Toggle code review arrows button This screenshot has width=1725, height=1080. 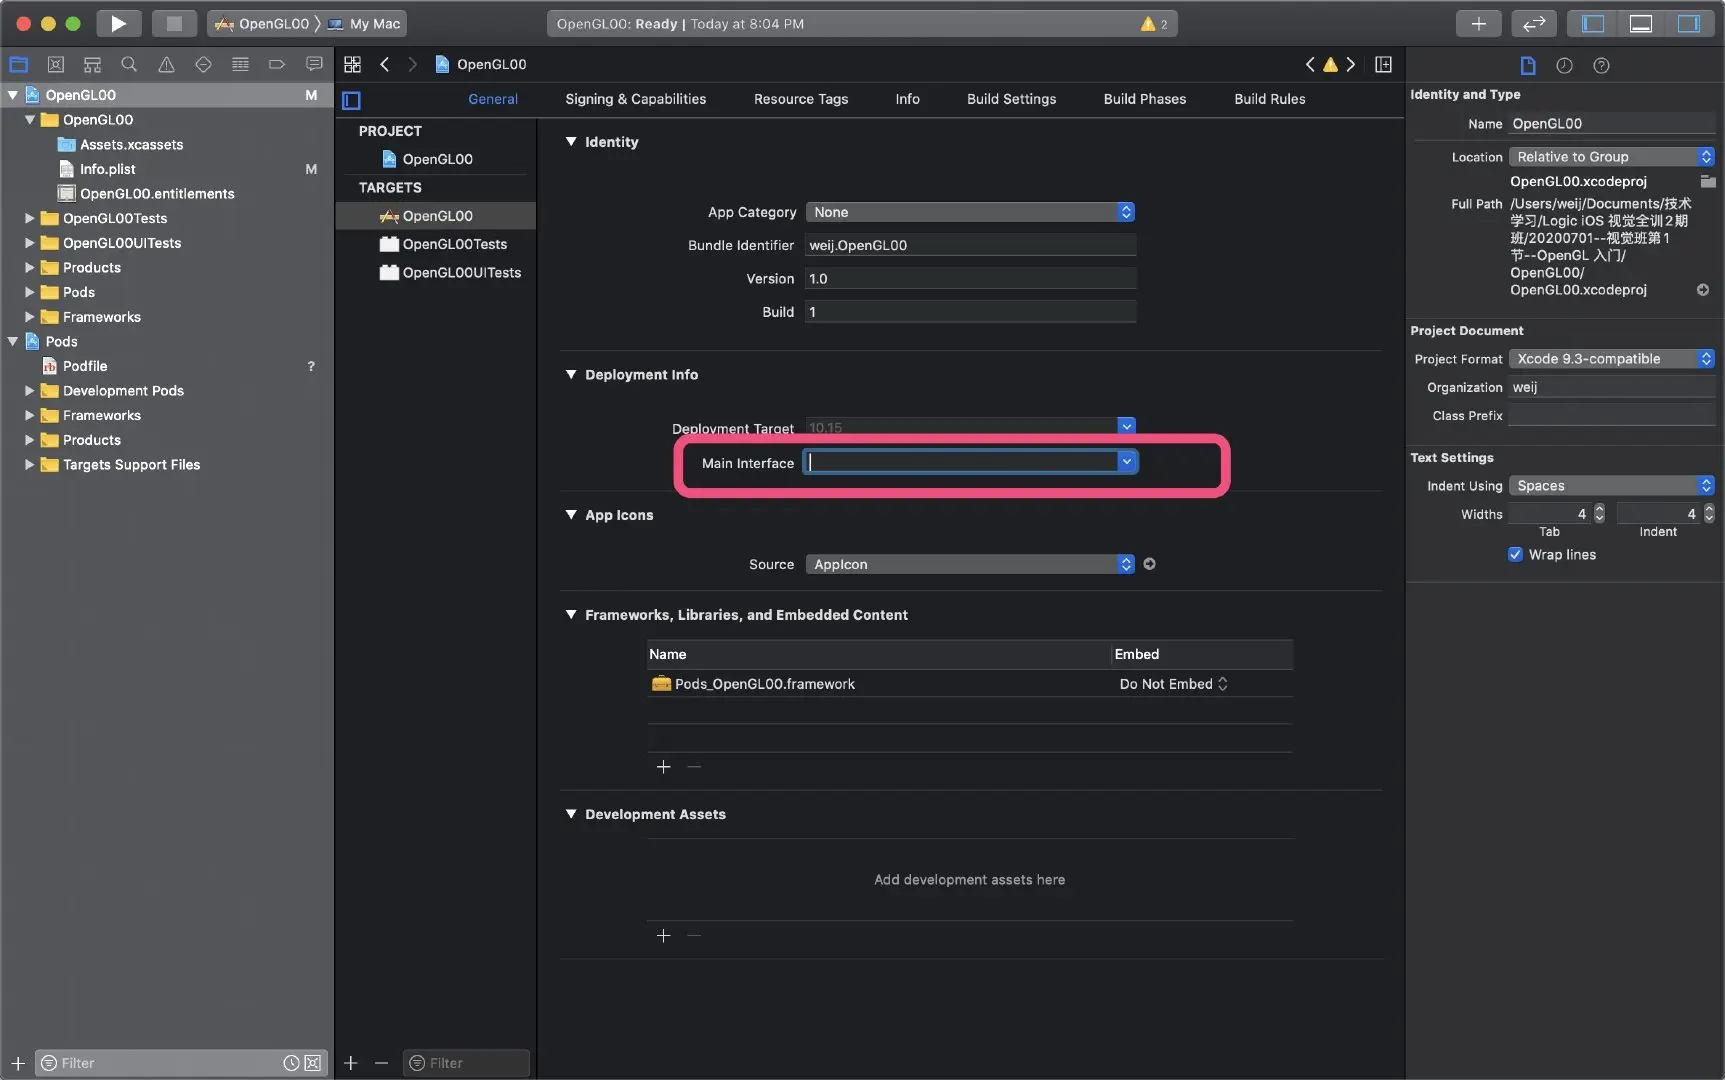click(x=1533, y=23)
